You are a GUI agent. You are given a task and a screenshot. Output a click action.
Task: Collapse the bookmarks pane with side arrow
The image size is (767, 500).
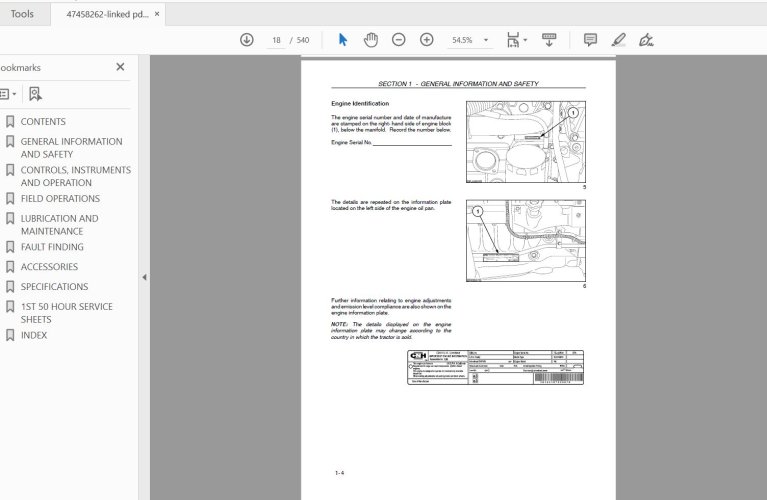pyautogui.click(x=144, y=277)
